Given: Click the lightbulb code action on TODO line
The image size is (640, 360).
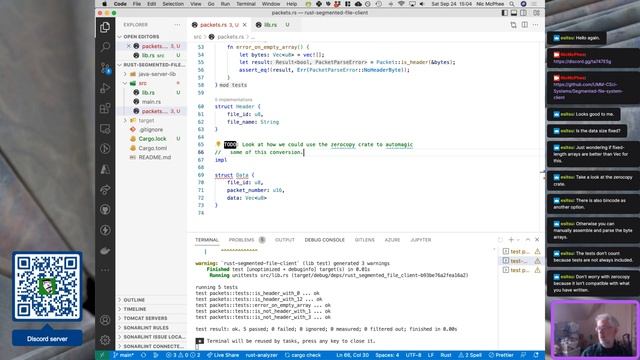Looking at the screenshot, I should [x=218, y=144].
